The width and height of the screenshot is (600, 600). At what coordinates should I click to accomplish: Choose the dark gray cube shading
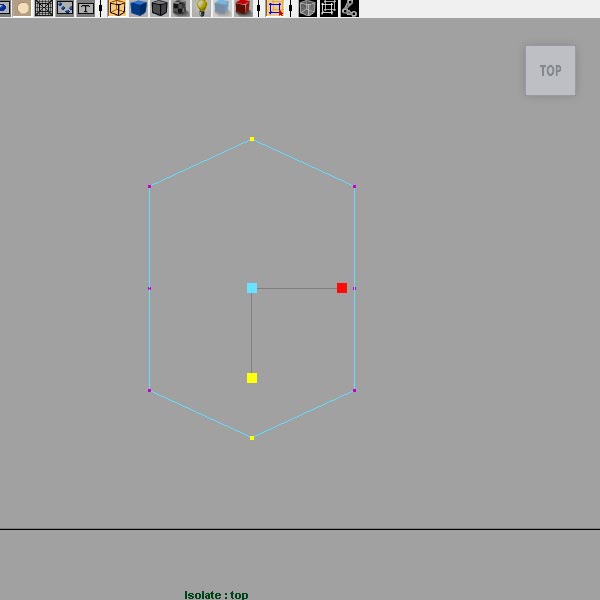[x=159, y=8]
